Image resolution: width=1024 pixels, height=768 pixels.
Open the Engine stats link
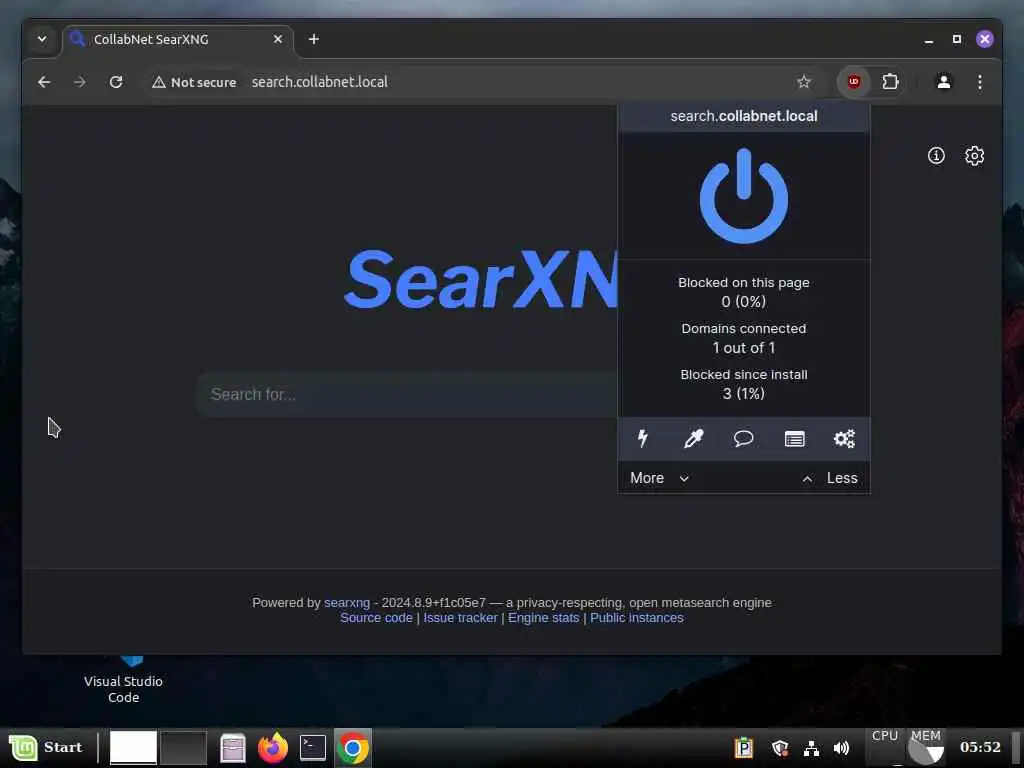(543, 618)
